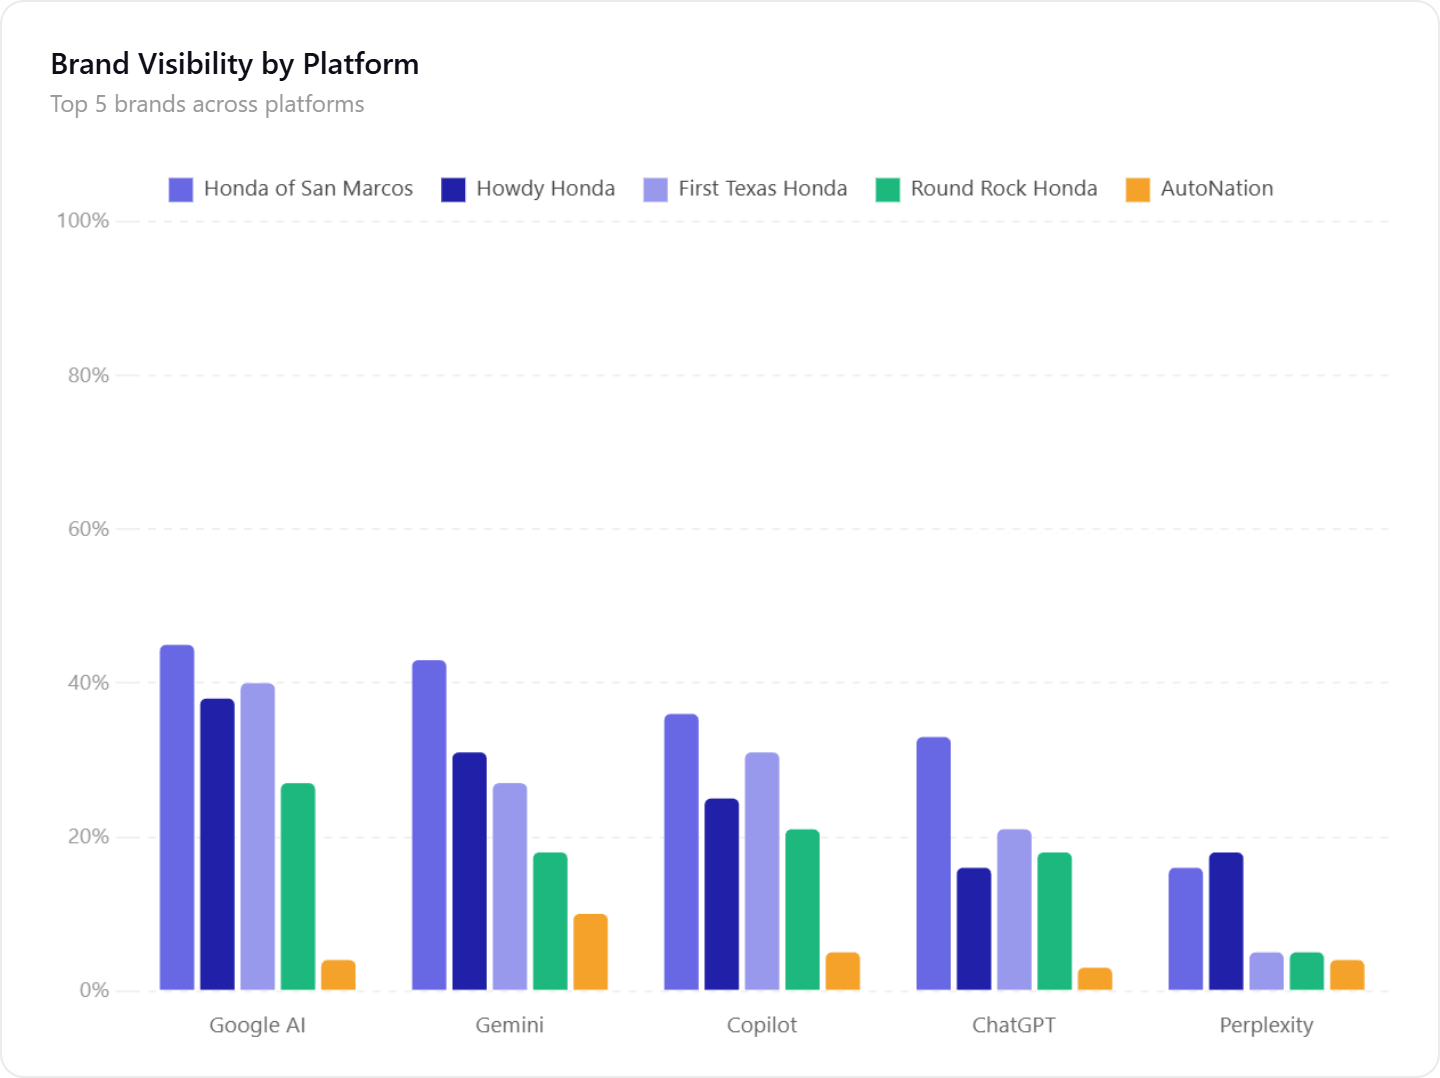Click the 100% gridline label on the y-axis
This screenshot has height=1078, width=1440.
coord(83,220)
